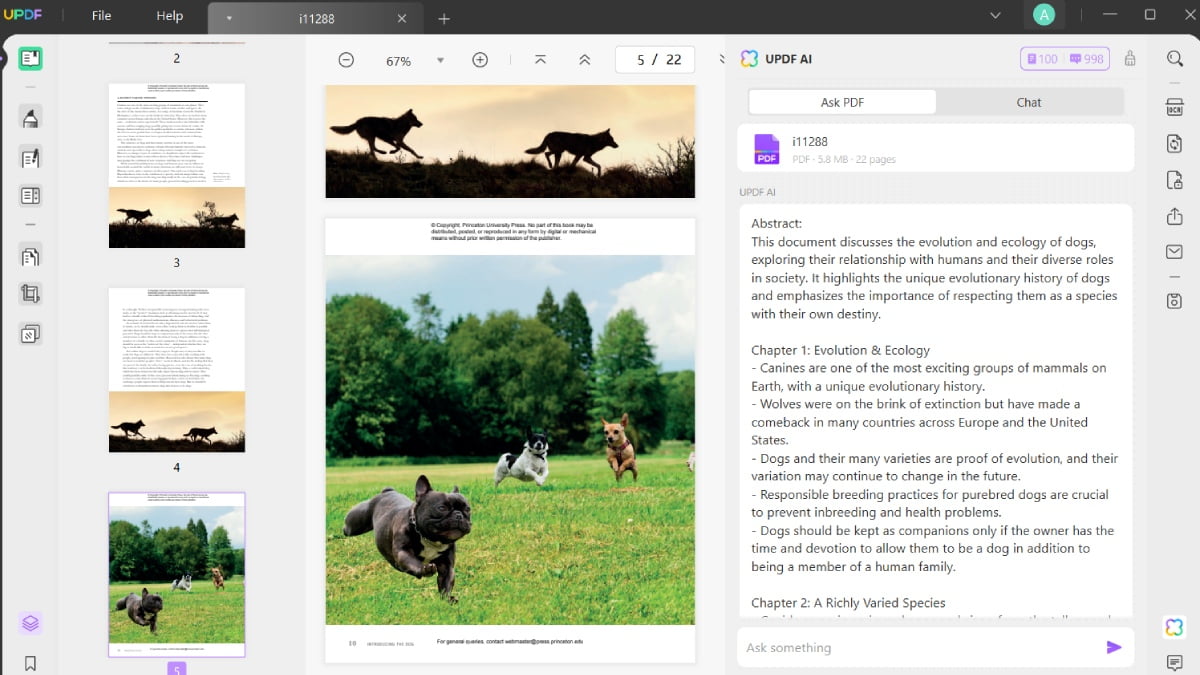The image size is (1200, 675).
Task: Select the Edit PDF tool
Action: click(x=30, y=157)
